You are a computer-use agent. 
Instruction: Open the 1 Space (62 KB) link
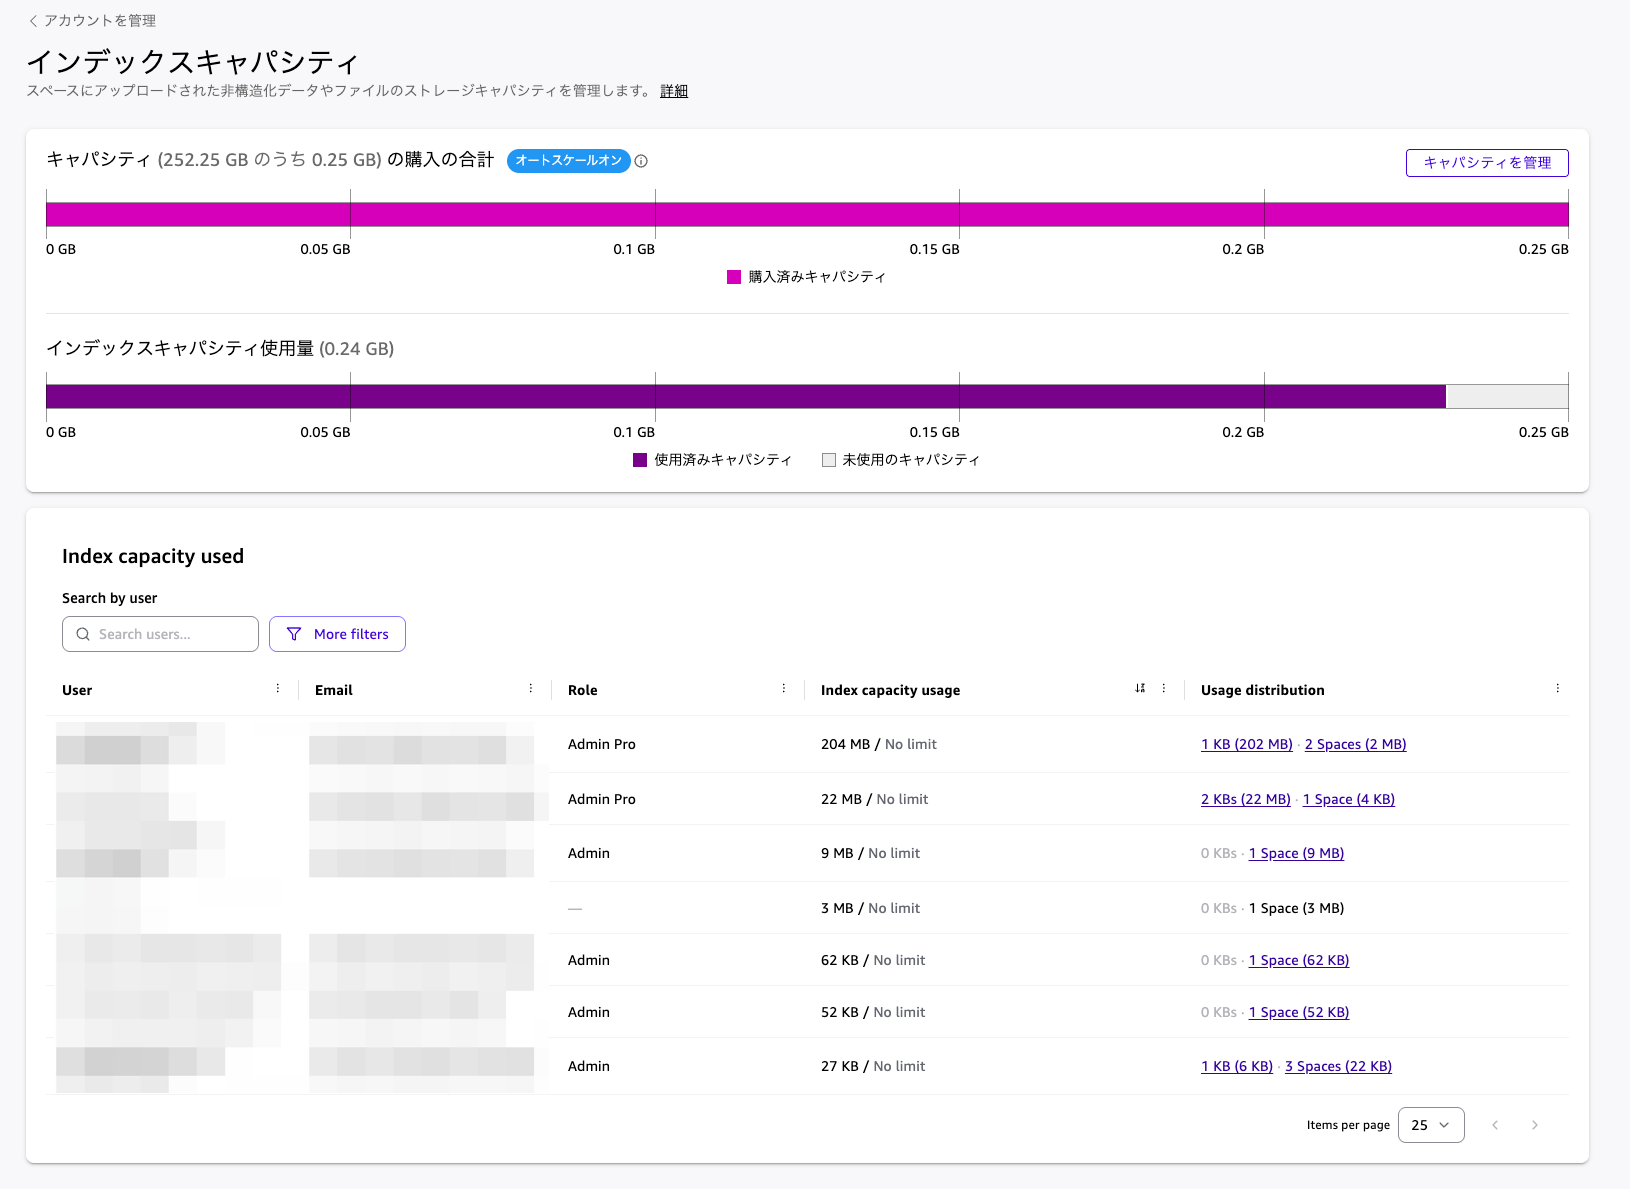click(x=1299, y=960)
